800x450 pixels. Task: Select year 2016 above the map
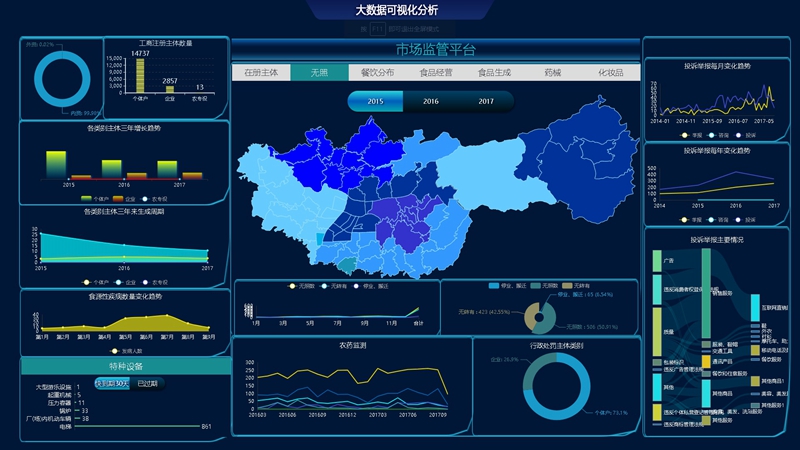click(430, 101)
